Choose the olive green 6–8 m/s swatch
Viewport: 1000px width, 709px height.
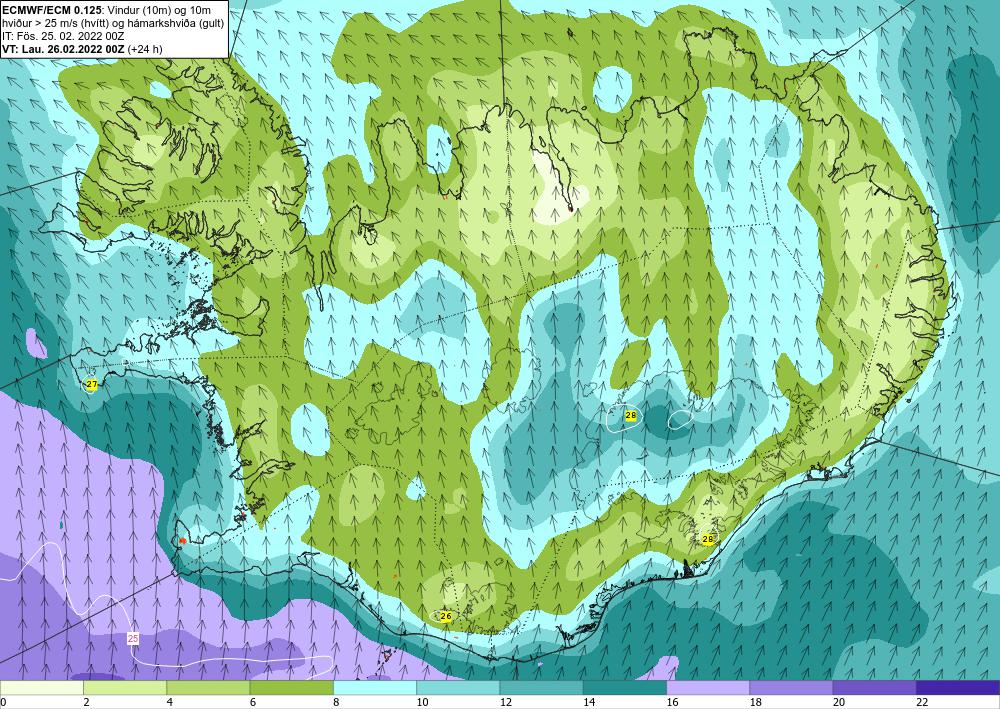(x=291, y=688)
